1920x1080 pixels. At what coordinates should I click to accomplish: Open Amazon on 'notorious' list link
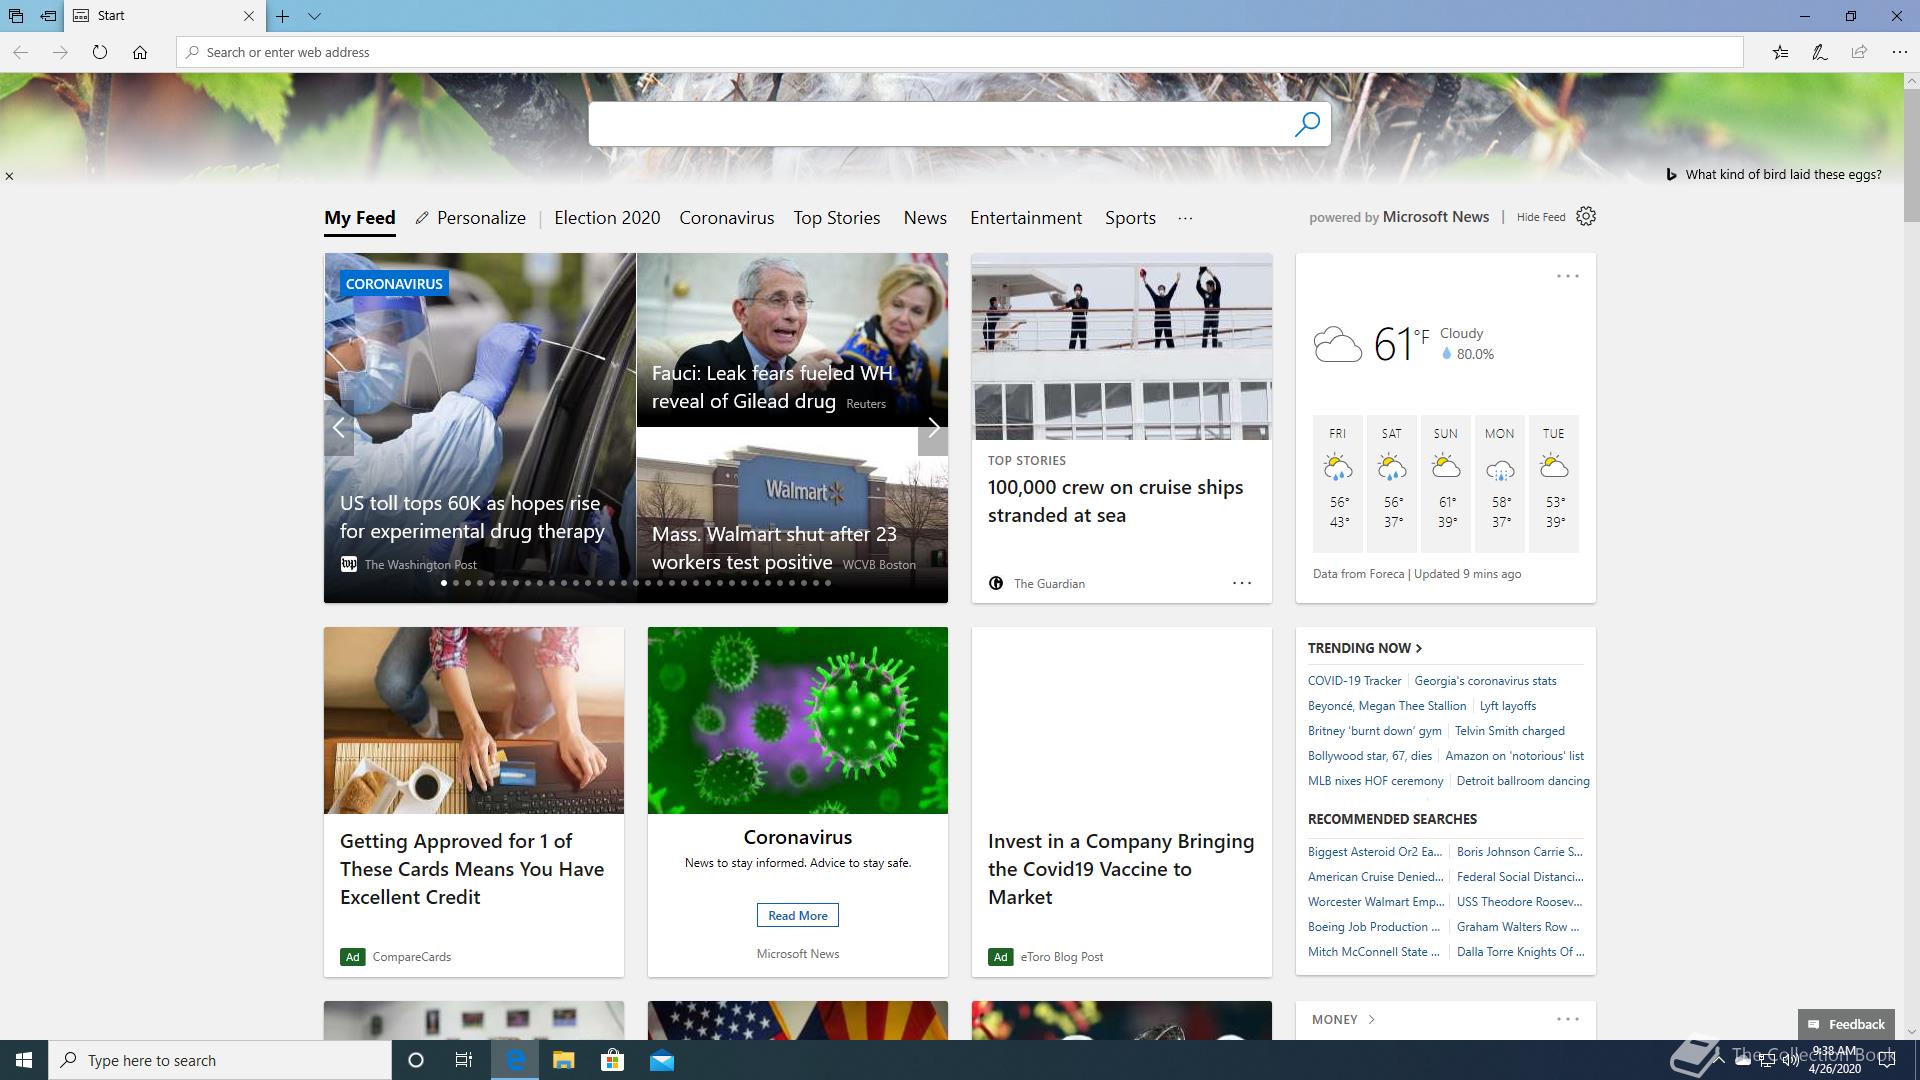[x=1514, y=756]
